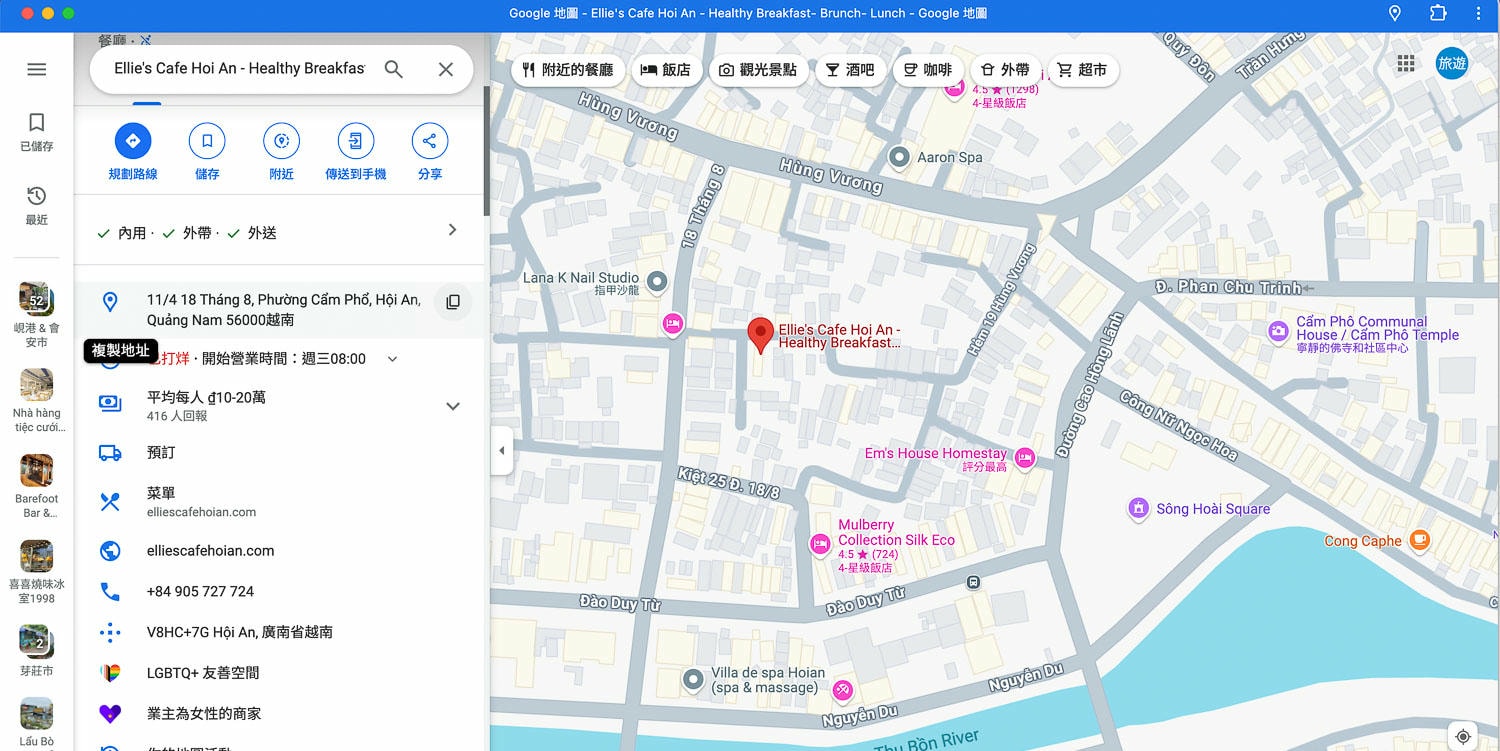Open elliescafehoian.com website link
This screenshot has height=751, width=1500.
click(210, 551)
